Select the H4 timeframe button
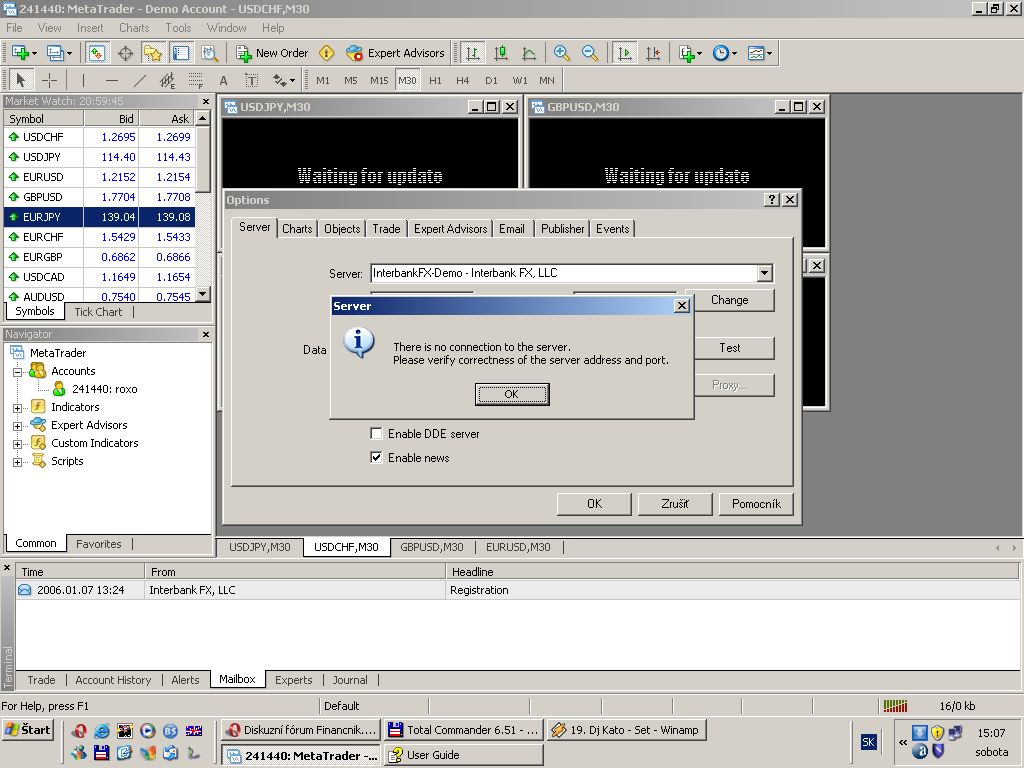1024x768 pixels. coord(463,81)
